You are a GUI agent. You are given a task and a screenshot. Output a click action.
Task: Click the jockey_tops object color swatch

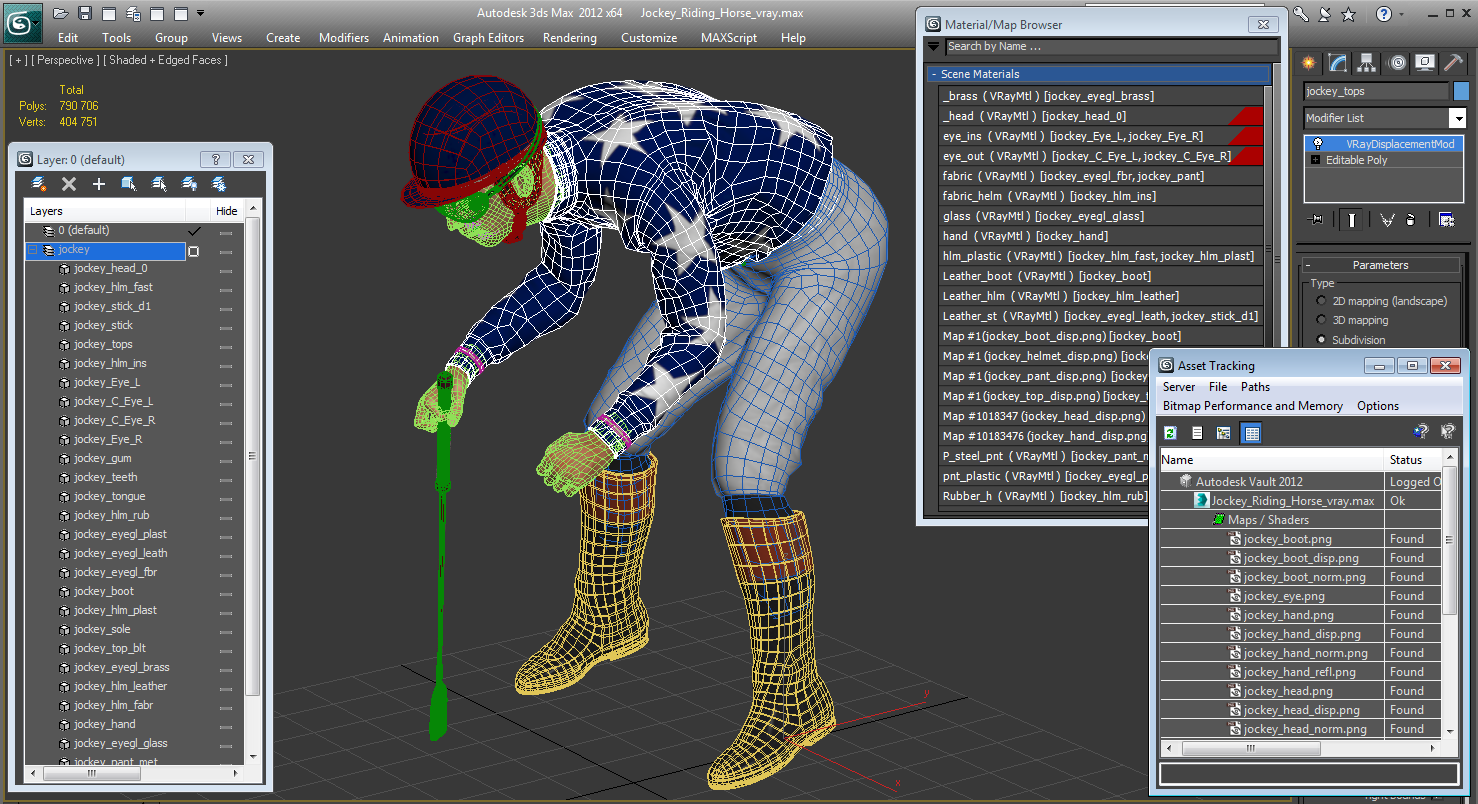click(1461, 91)
